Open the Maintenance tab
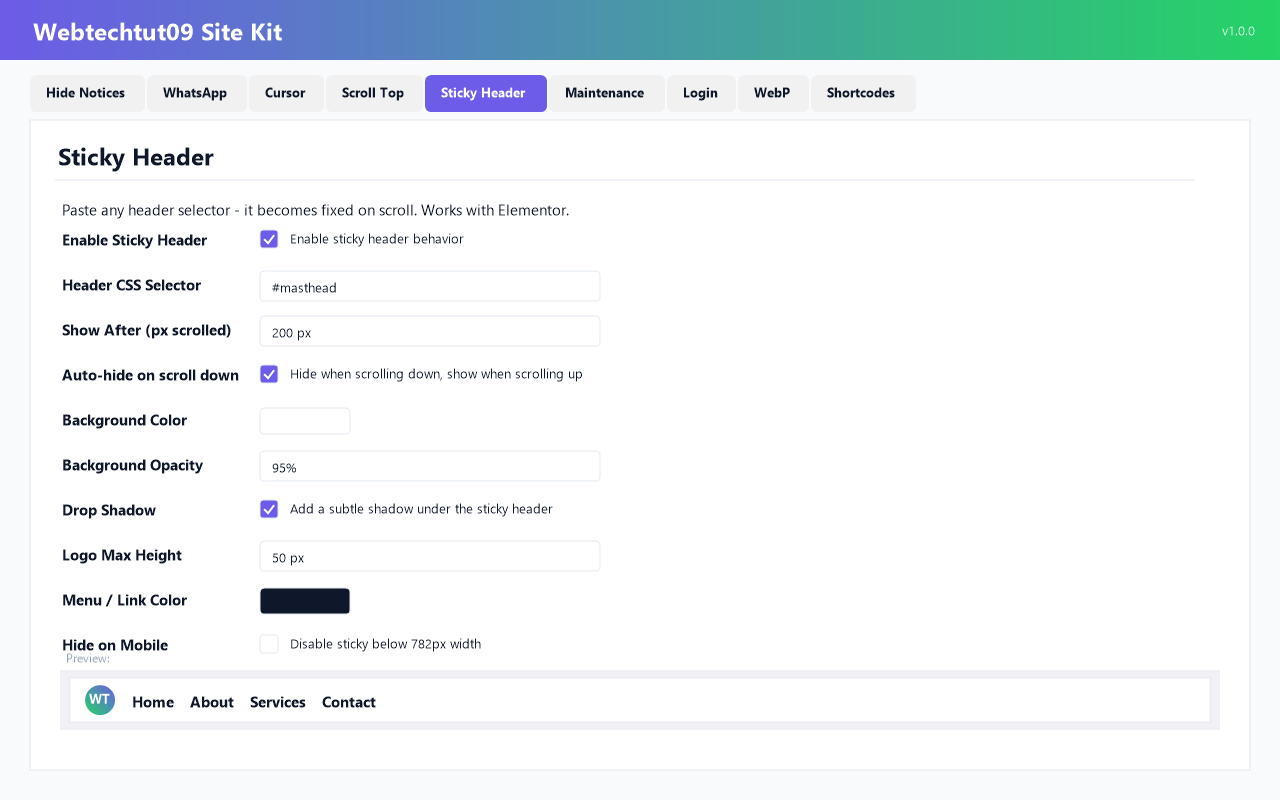Viewport: 1280px width, 800px height. coord(606,93)
